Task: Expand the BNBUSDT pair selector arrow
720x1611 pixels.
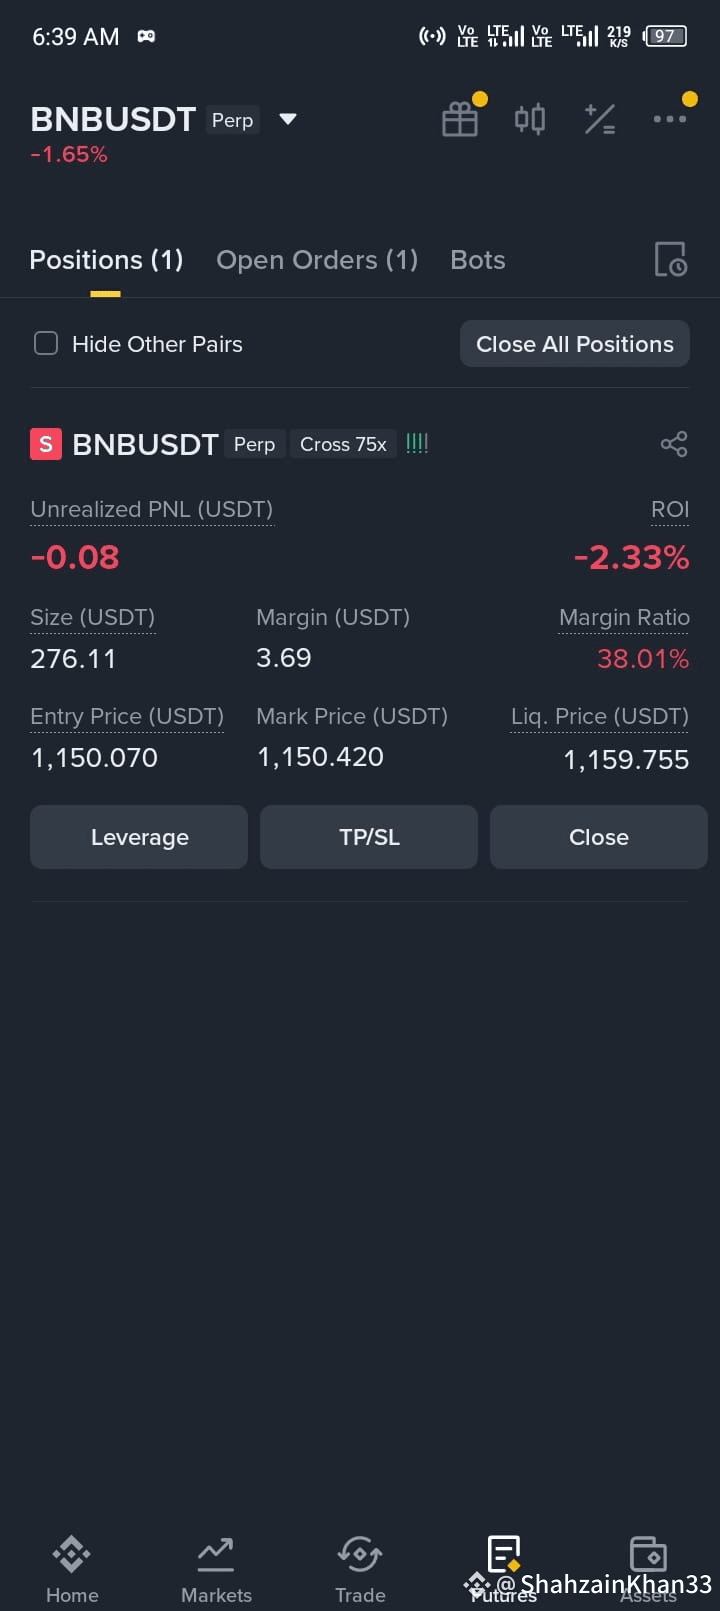Action: 288,119
